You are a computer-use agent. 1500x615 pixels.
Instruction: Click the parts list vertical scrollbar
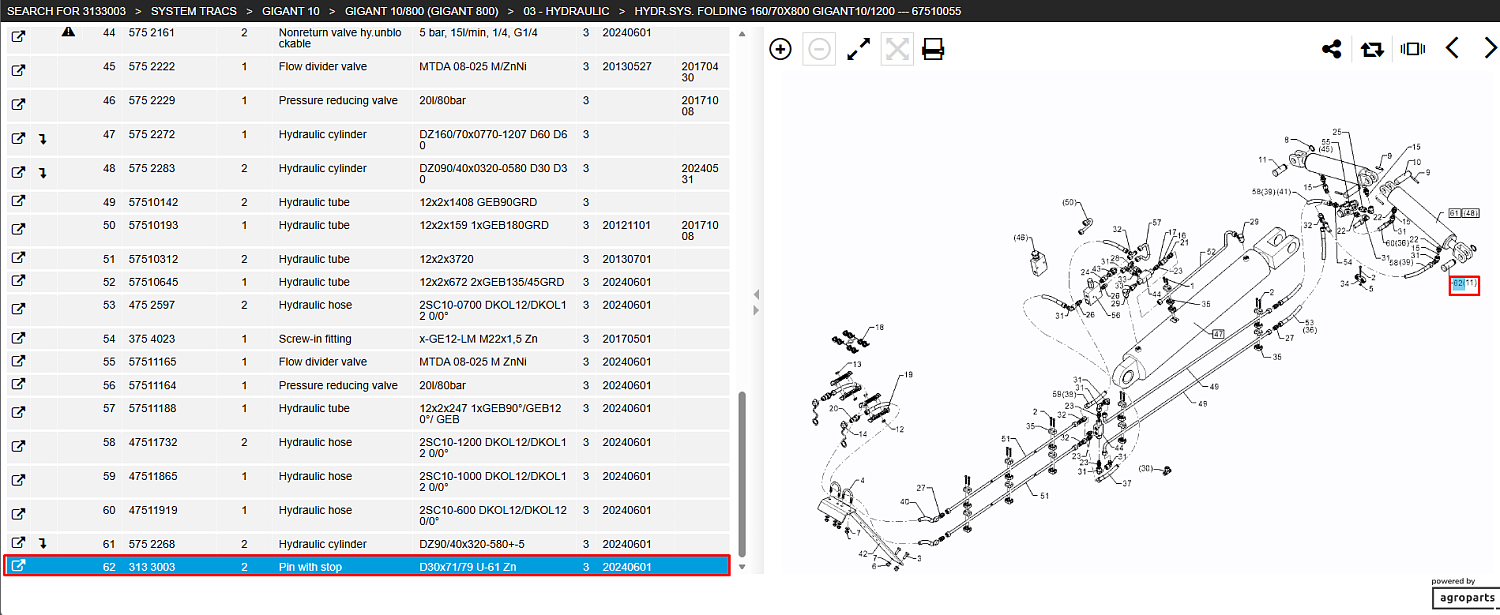coord(742,472)
